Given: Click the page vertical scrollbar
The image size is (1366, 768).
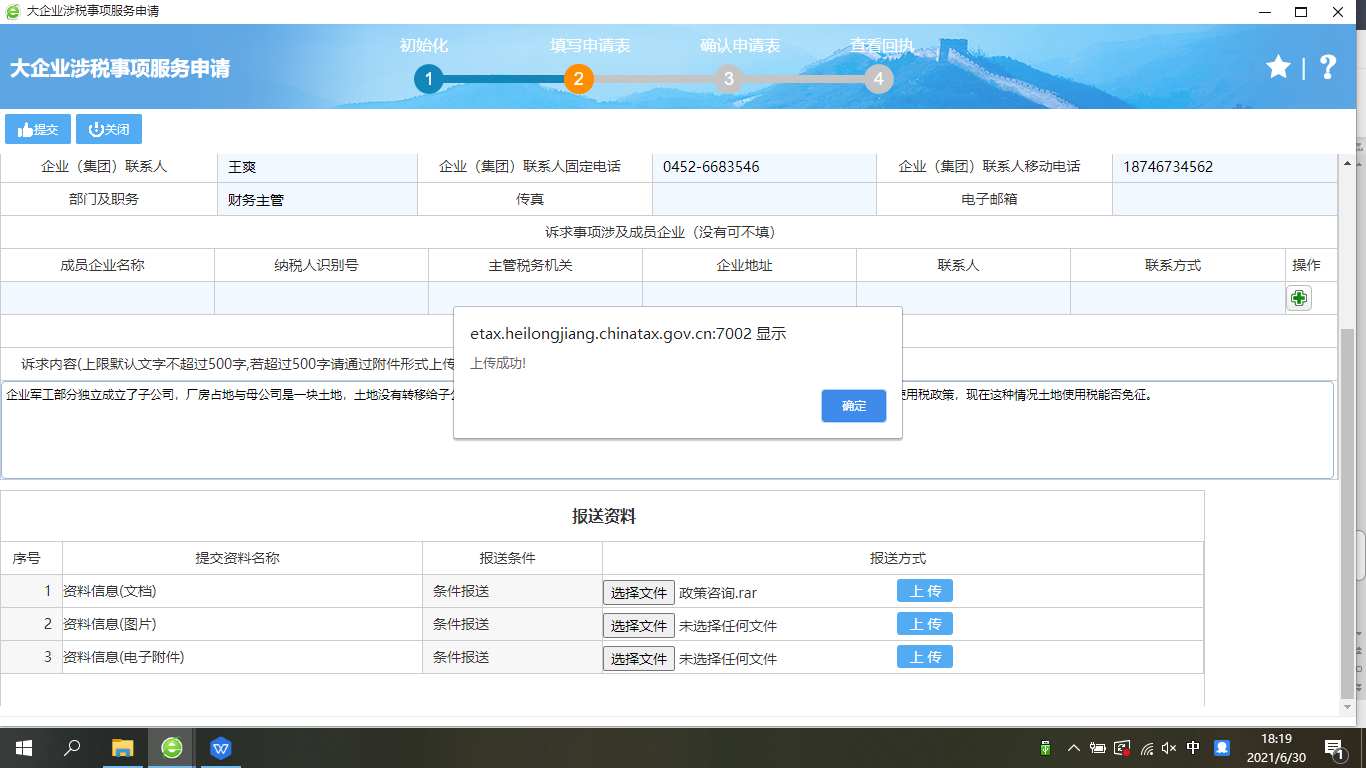Looking at the screenshot, I should point(1346,500).
